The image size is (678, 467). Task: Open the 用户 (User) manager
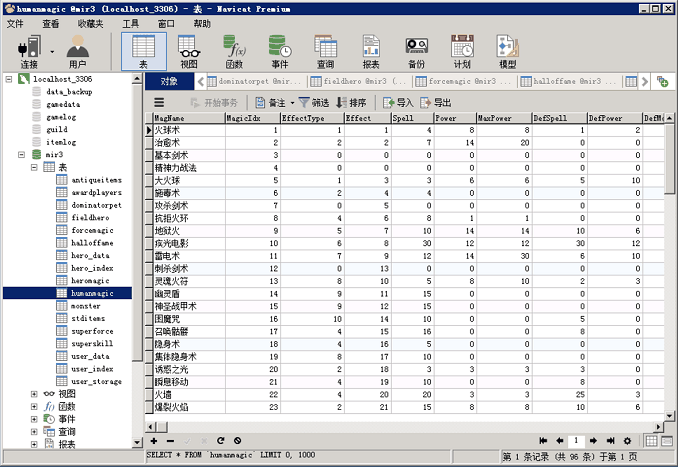78,50
